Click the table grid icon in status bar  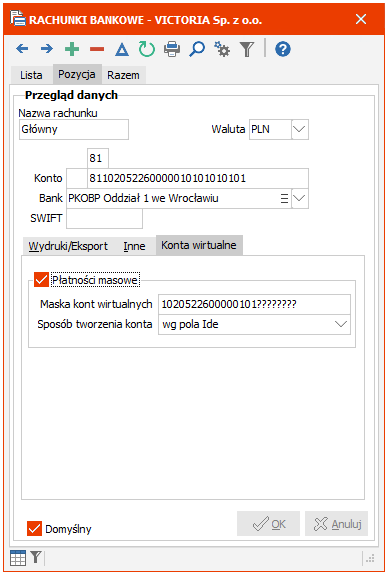[x=18, y=558]
